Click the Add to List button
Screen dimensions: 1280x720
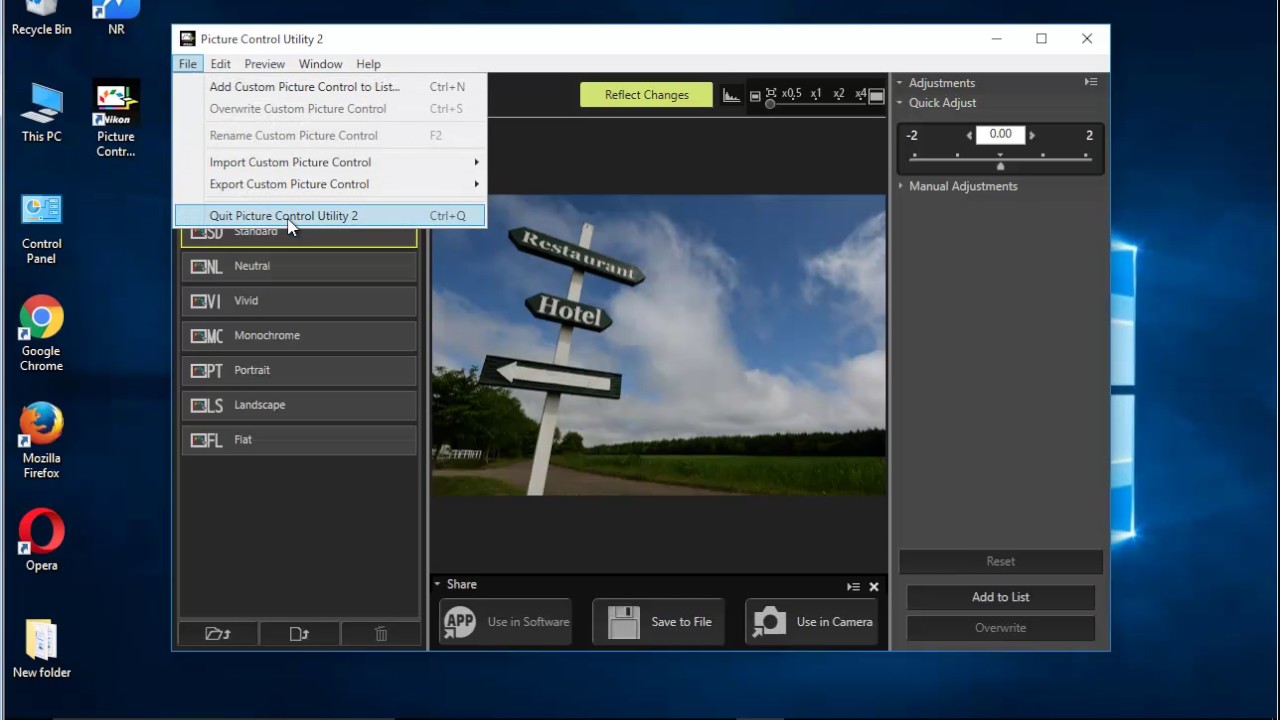[x=1000, y=597]
